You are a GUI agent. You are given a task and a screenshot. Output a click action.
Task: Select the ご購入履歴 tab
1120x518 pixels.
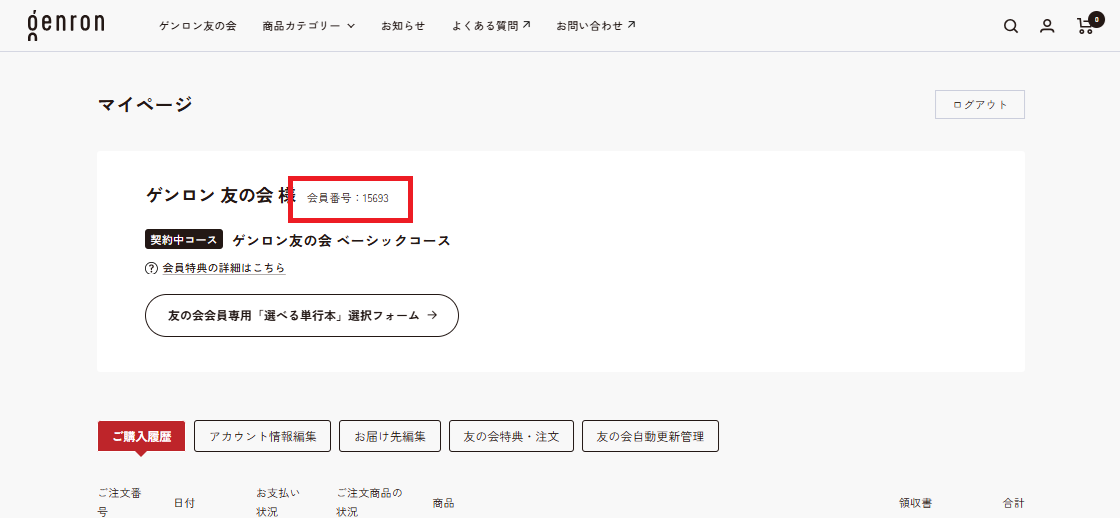click(141, 437)
